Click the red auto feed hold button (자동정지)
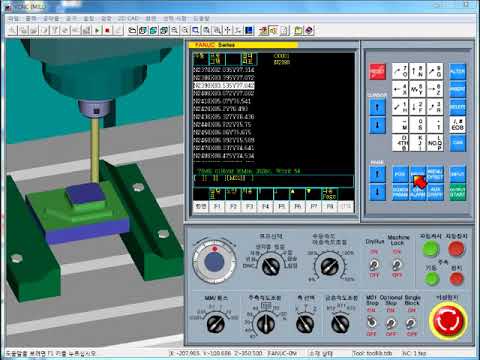The image size is (480, 360). (x=456, y=249)
